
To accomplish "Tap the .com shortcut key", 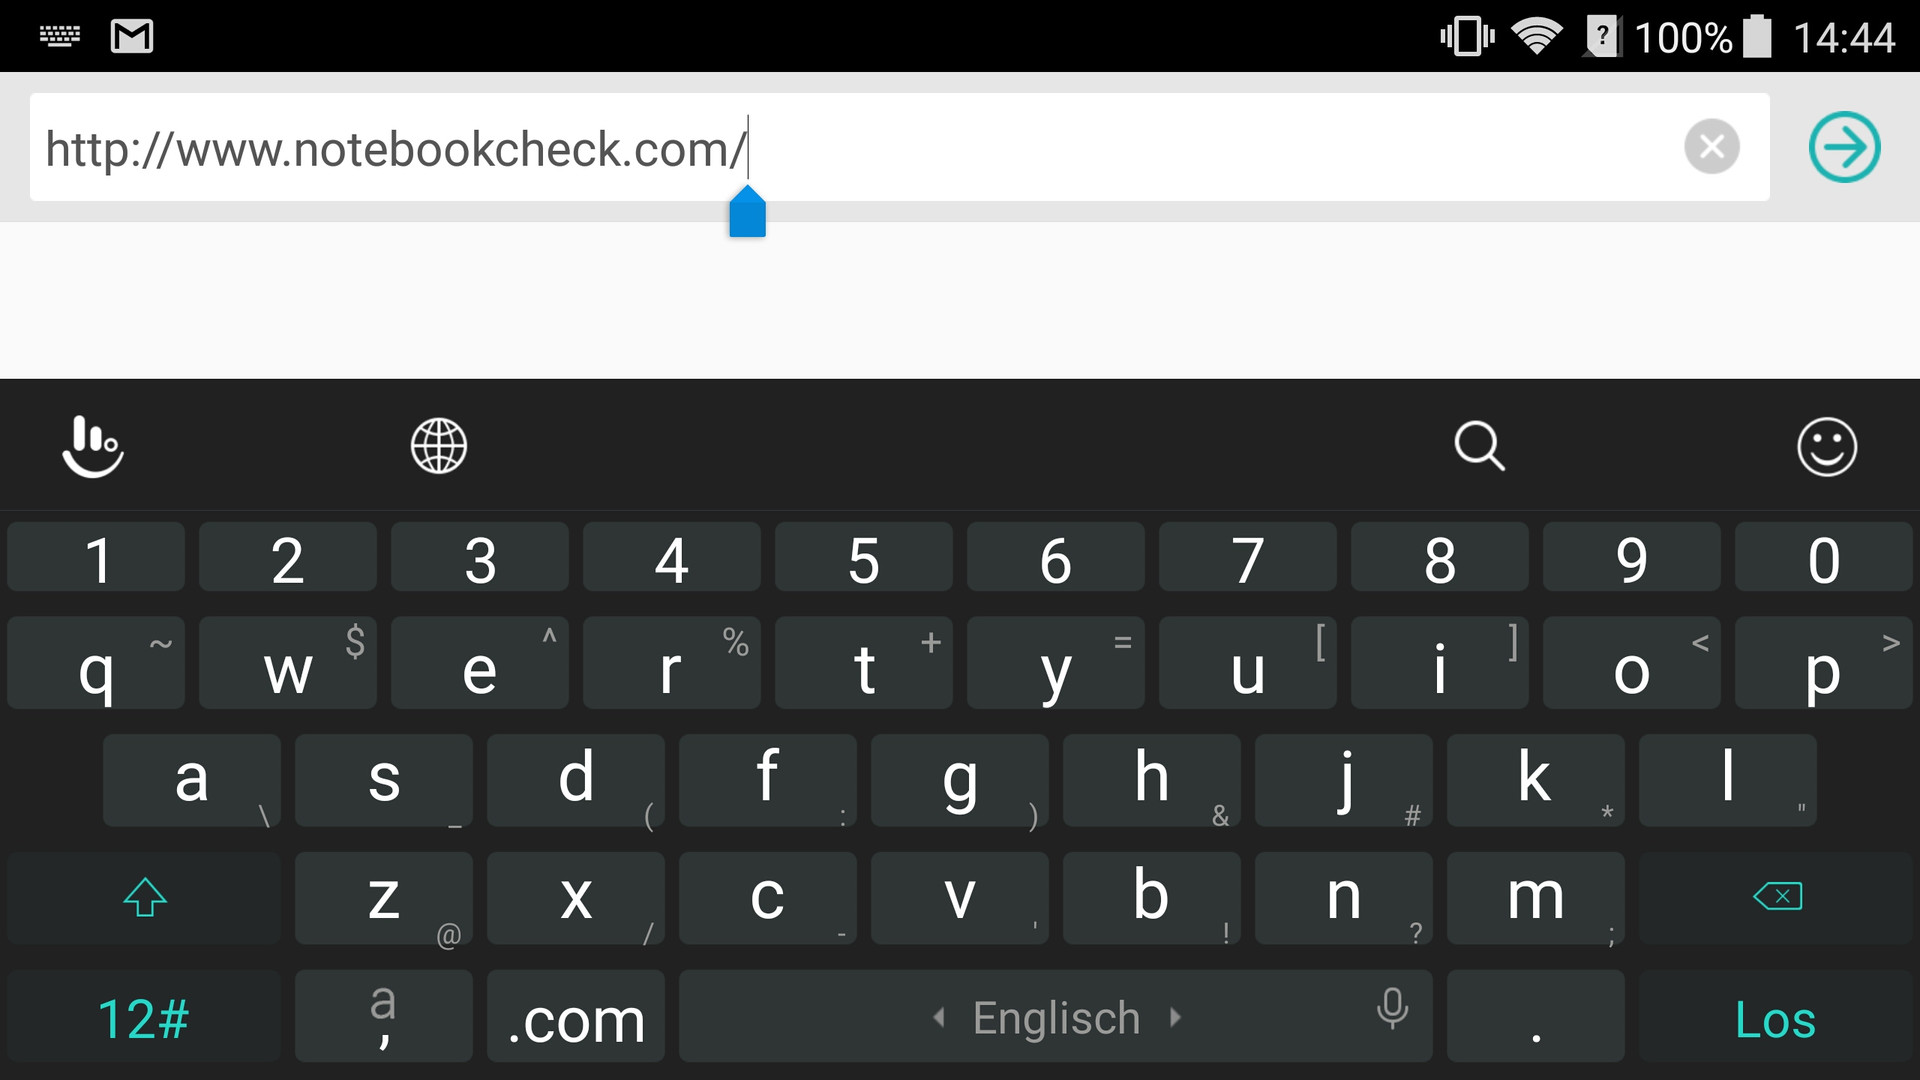I will pos(576,1017).
